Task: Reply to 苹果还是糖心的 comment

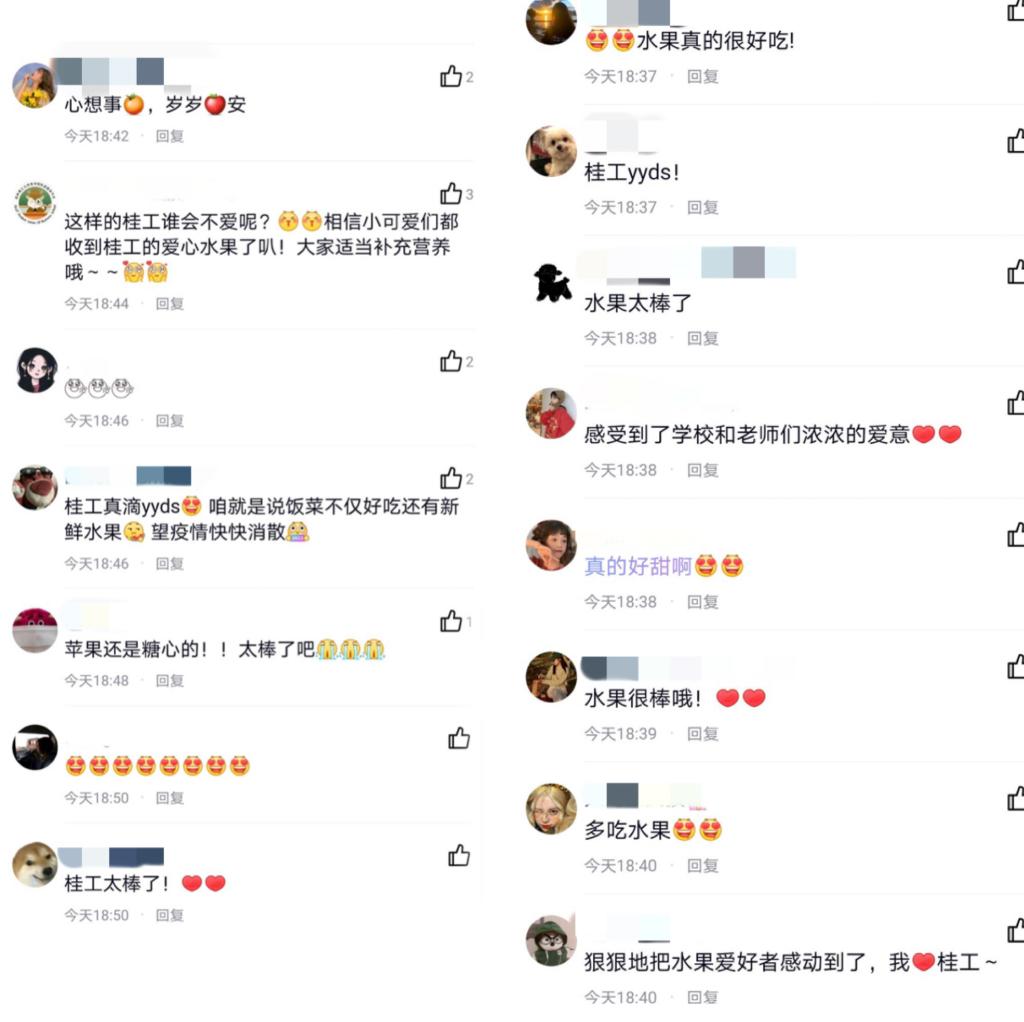Action: tap(170, 680)
